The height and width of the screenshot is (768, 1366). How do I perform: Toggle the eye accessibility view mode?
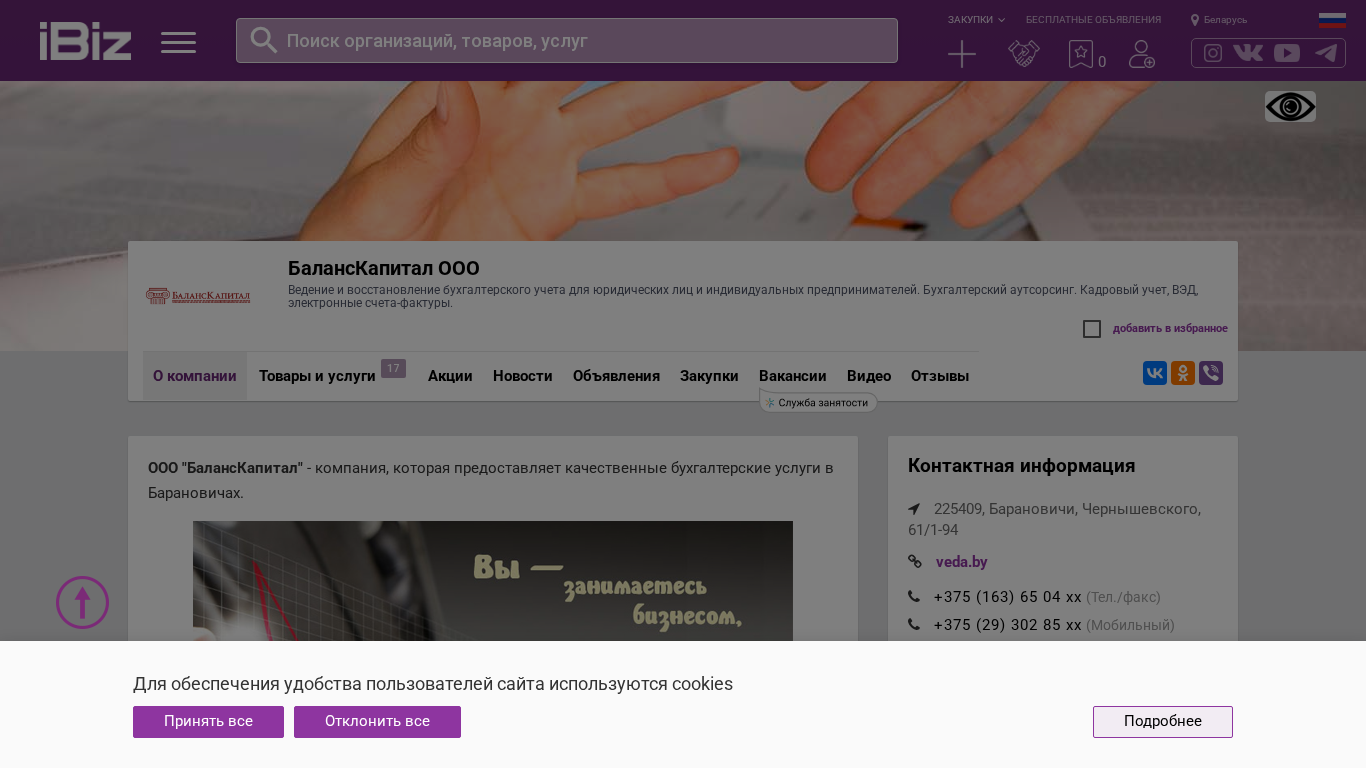click(x=1290, y=107)
